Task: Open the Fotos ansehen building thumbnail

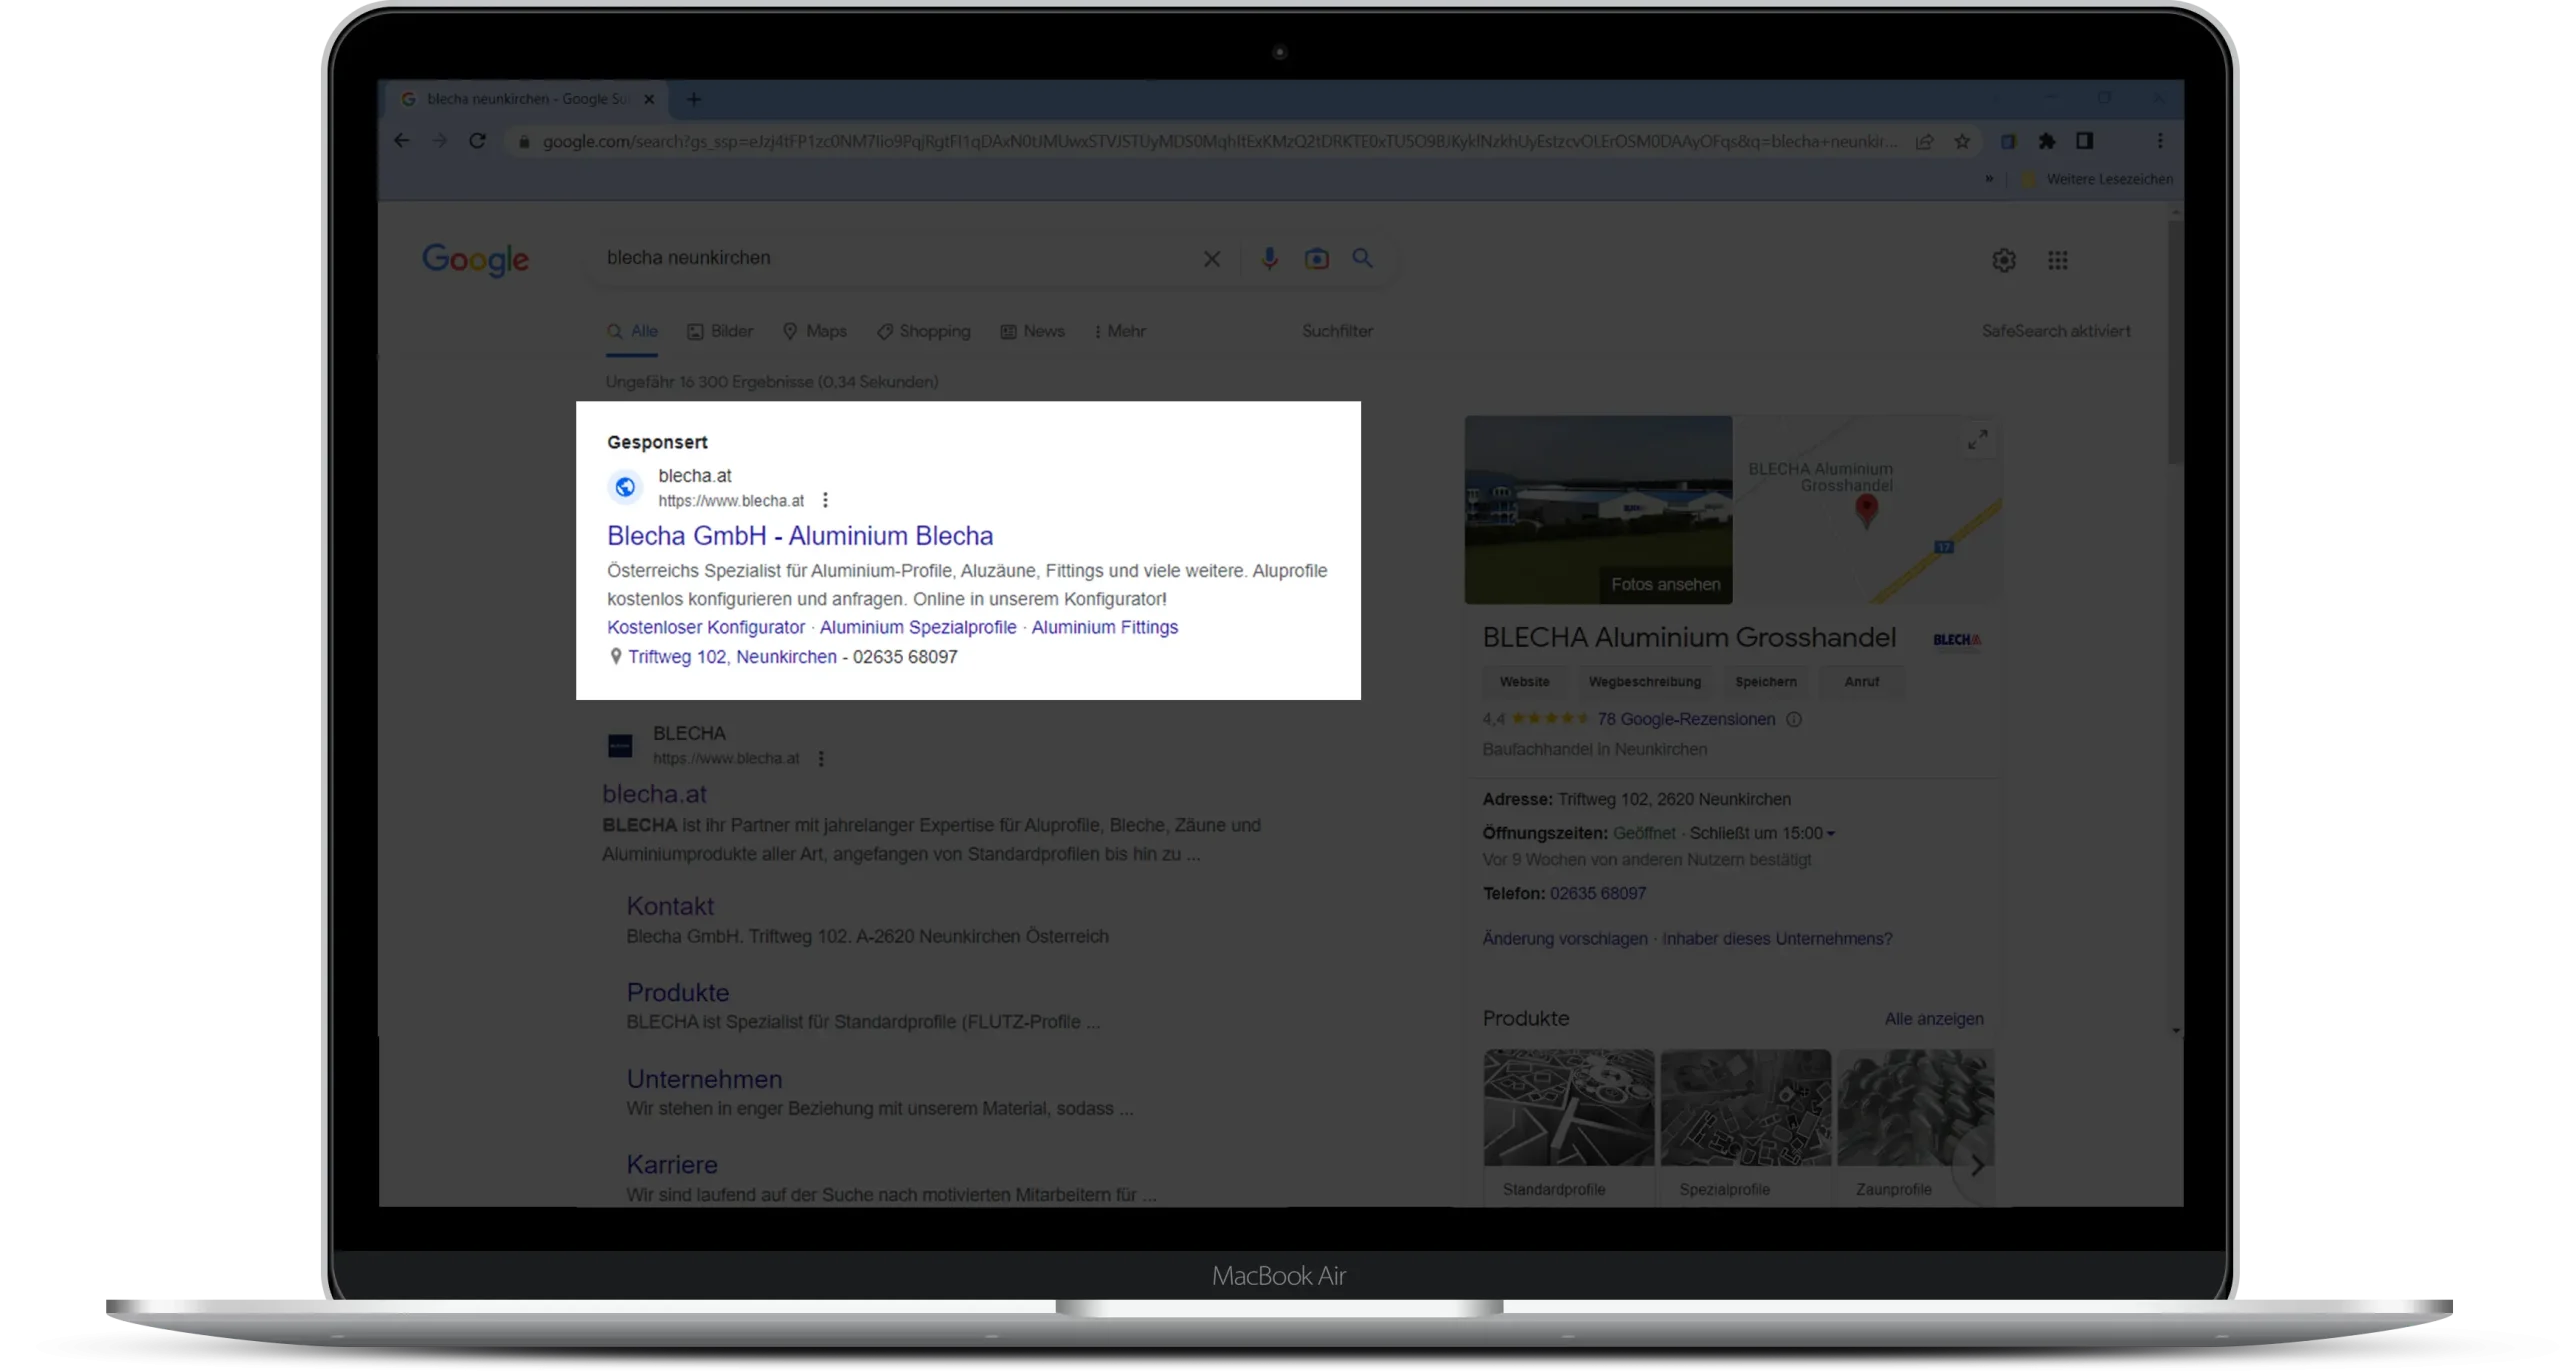Action: coord(1598,510)
